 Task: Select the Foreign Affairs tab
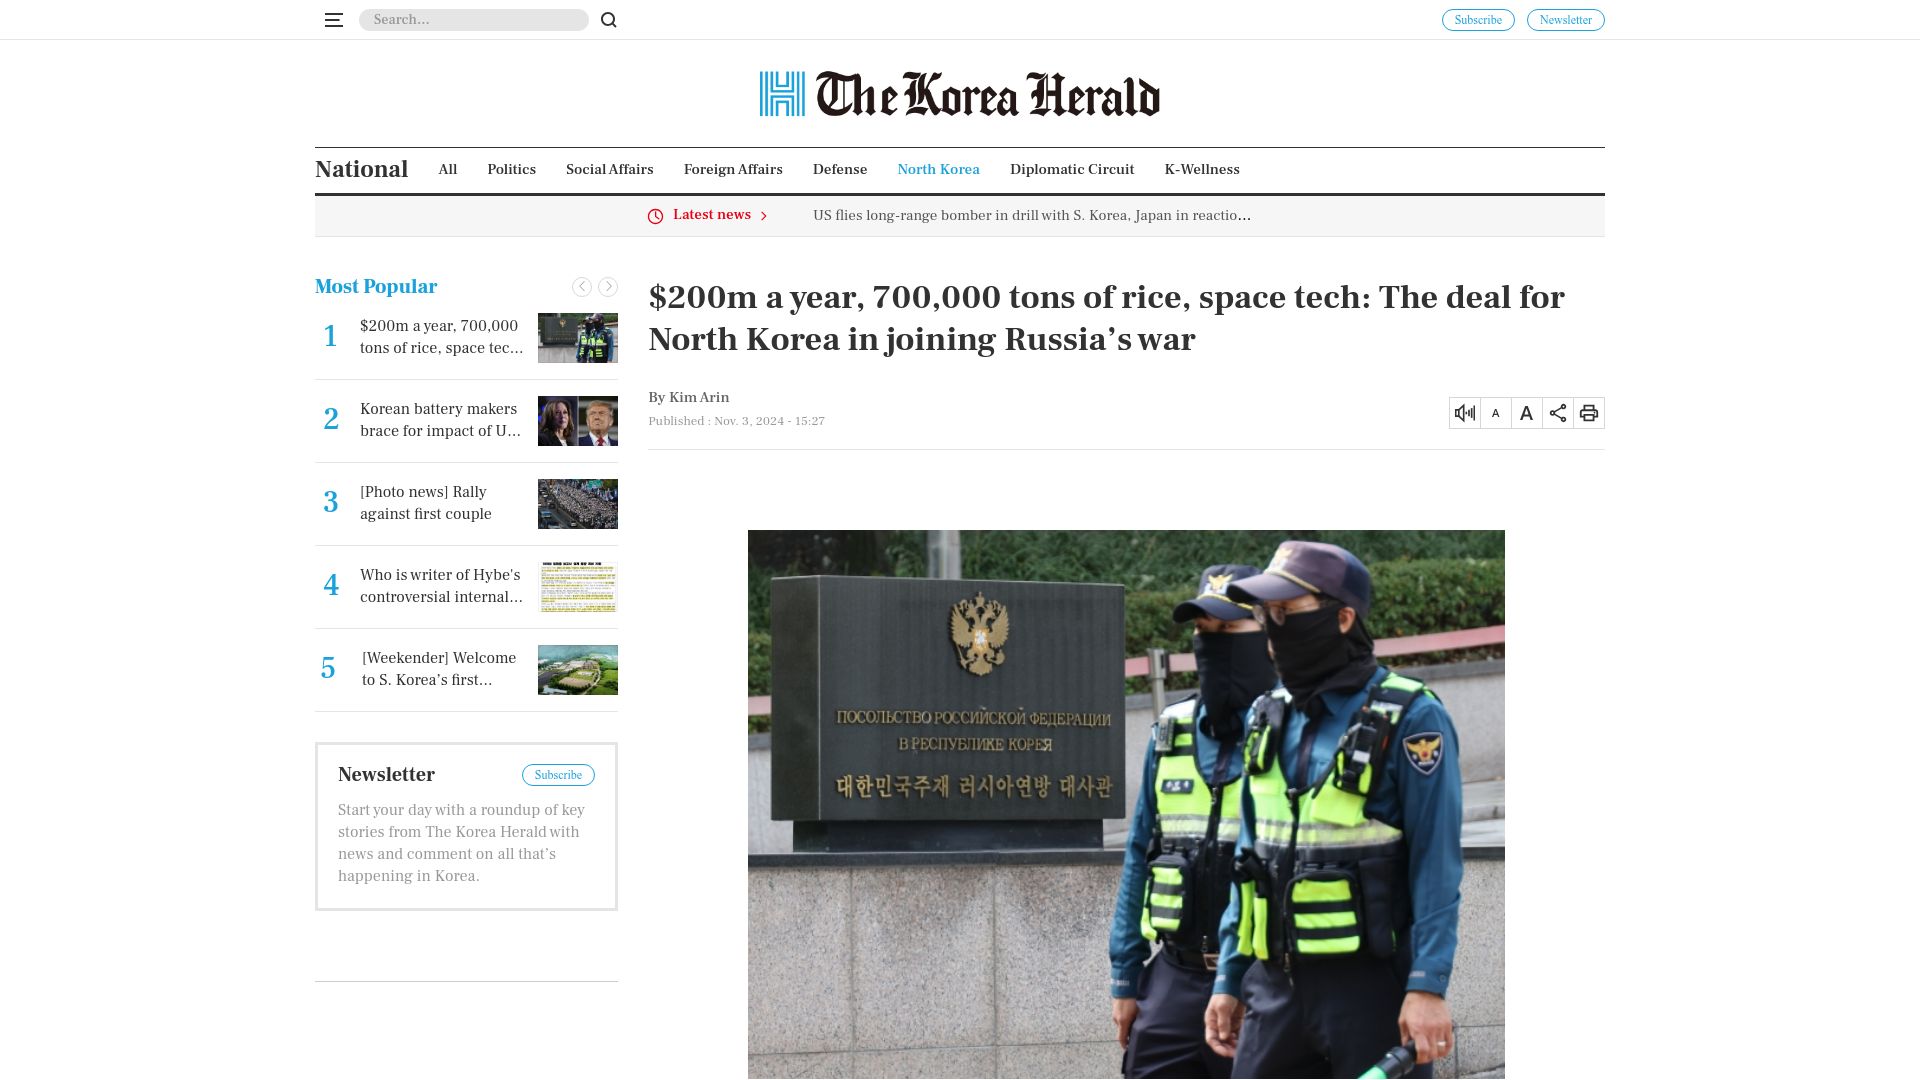coord(733,169)
